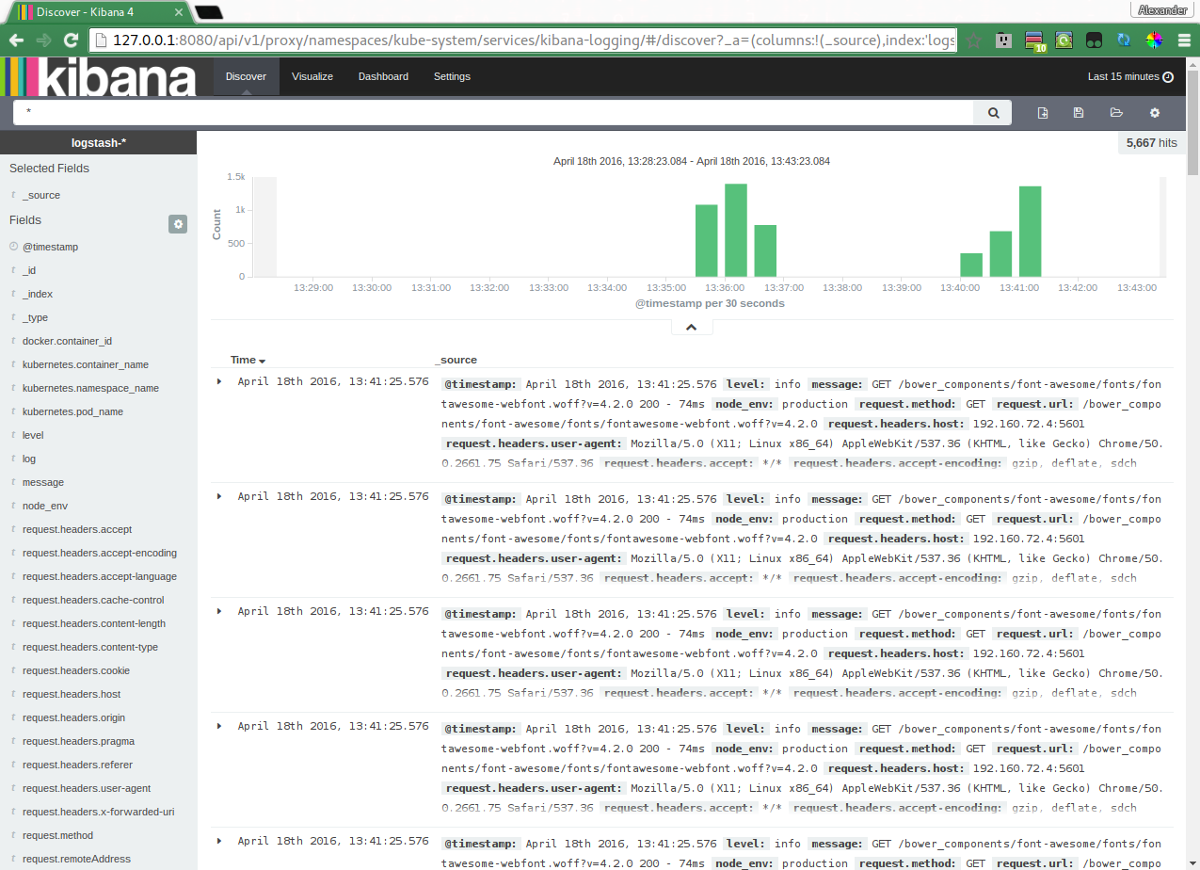Toggle sort order on the Time column

pyautogui.click(x=248, y=360)
